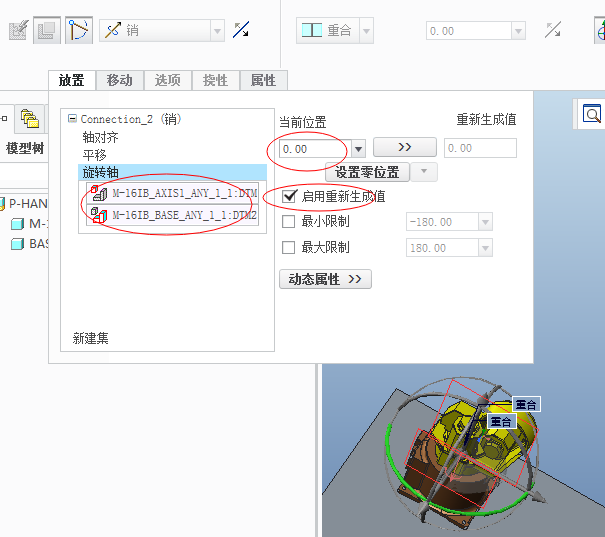Uncheck 启用重新生成值 checkbox
Viewport: 605px width, 537px height.
(x=289, y=196)
